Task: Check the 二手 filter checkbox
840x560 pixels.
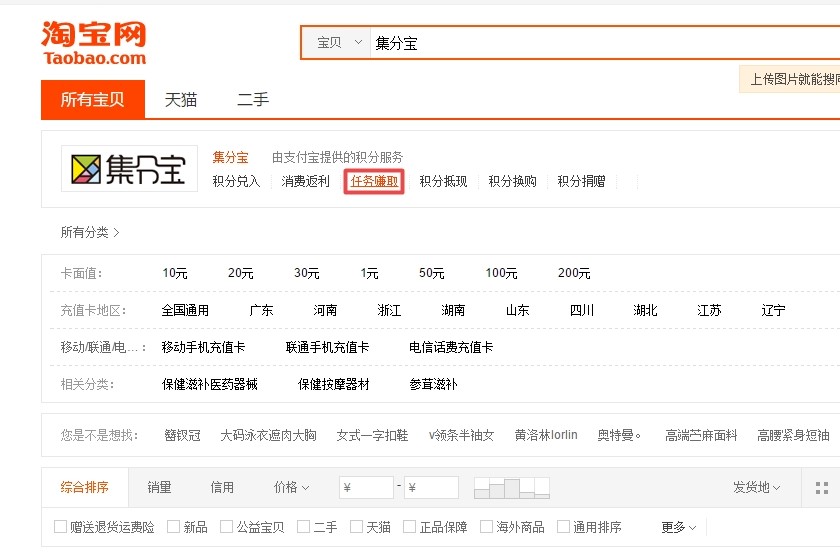Action: click(x=303, y=527)
